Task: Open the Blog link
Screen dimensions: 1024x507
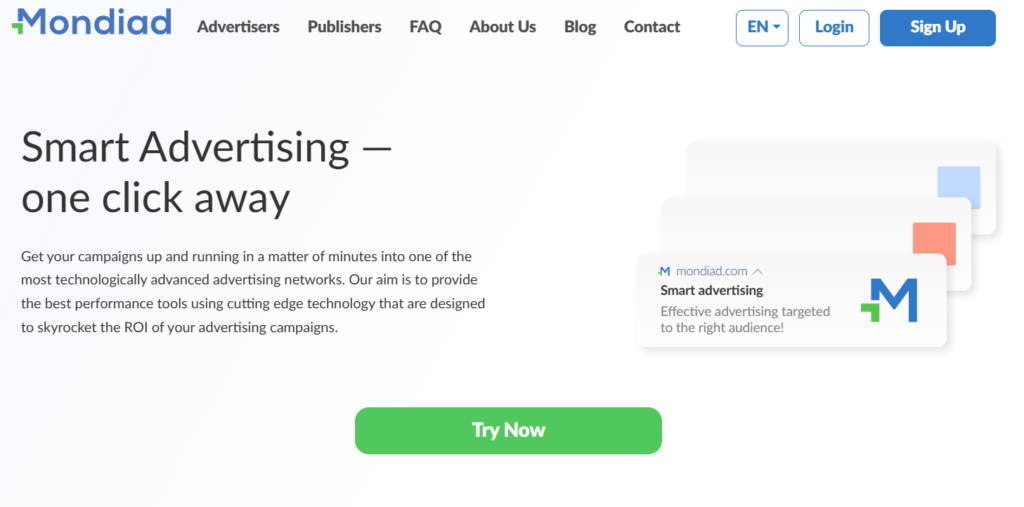Action: tap(580, 27)
